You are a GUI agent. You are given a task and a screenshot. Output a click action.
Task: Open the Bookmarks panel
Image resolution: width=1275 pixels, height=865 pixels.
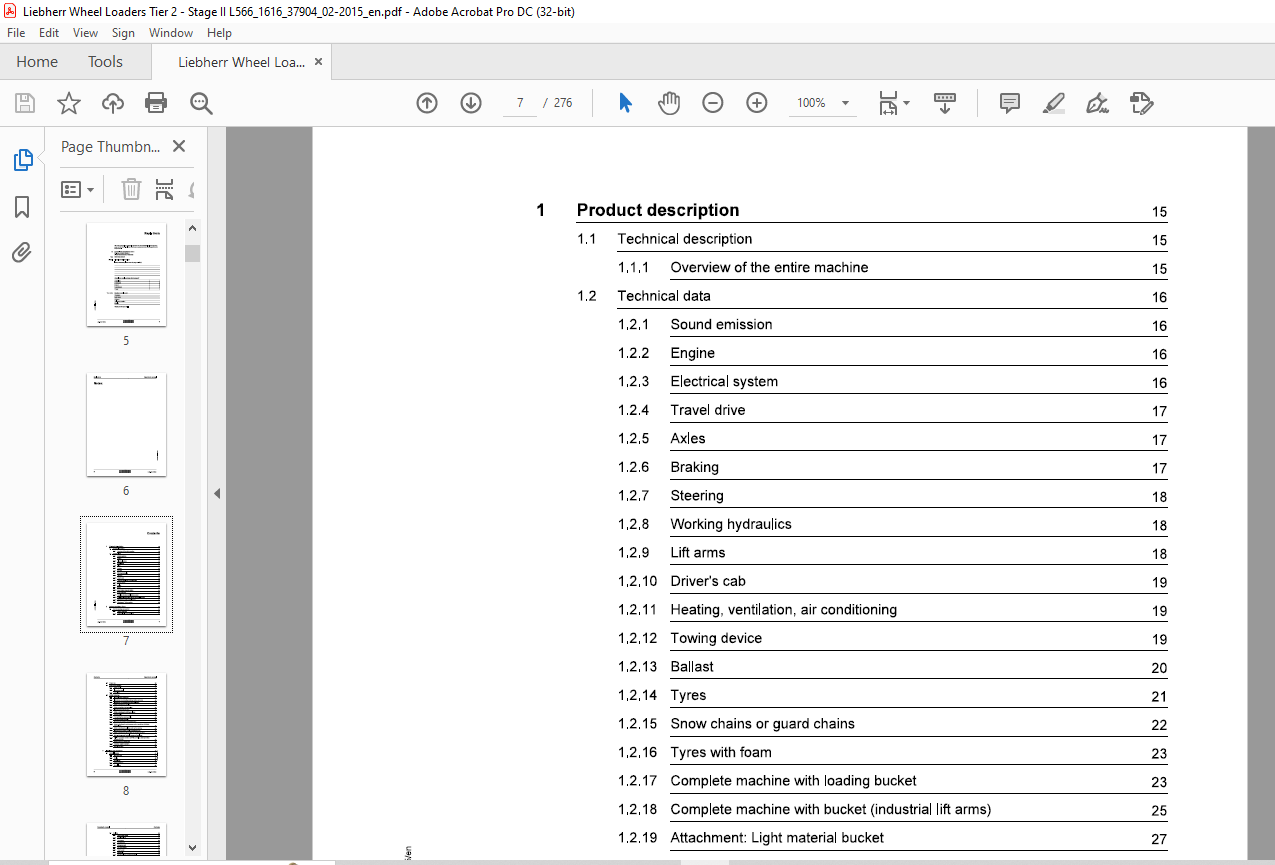click(22, 207)
